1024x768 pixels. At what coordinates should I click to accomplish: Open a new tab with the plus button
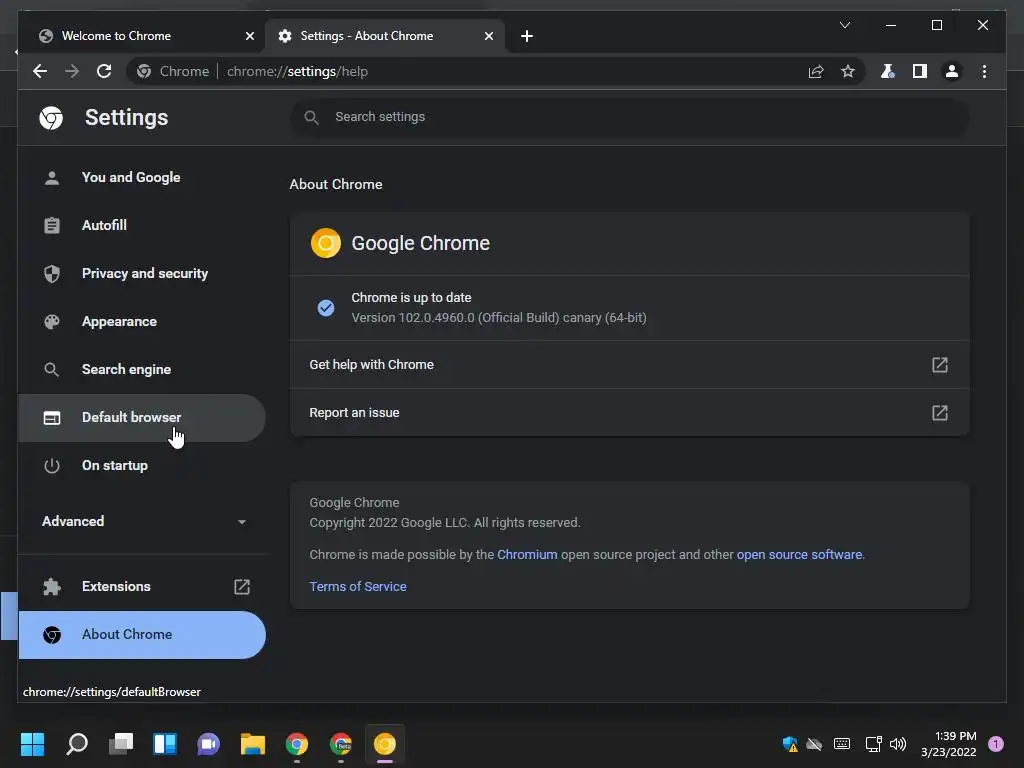(x=527, y=36)
